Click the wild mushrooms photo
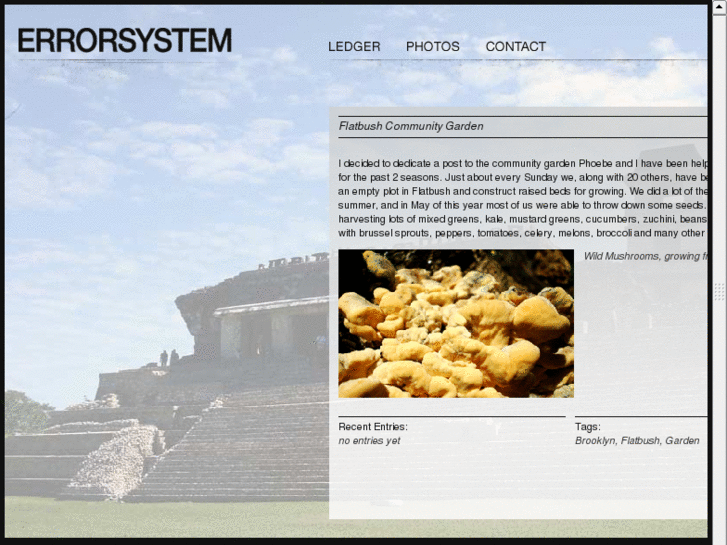 click(x=456, y=323)
